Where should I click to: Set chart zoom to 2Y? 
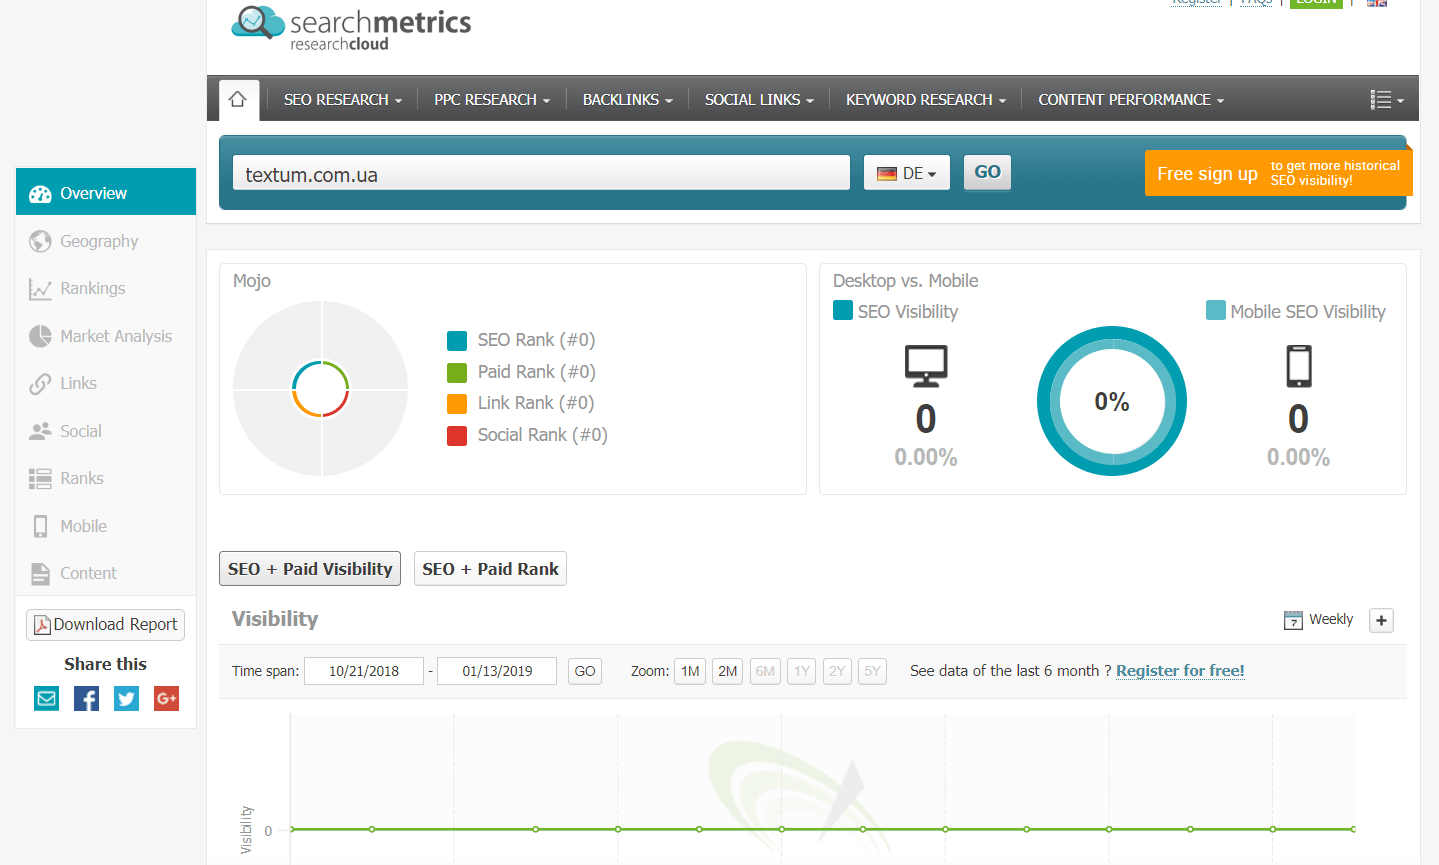[x=837, y=671]
